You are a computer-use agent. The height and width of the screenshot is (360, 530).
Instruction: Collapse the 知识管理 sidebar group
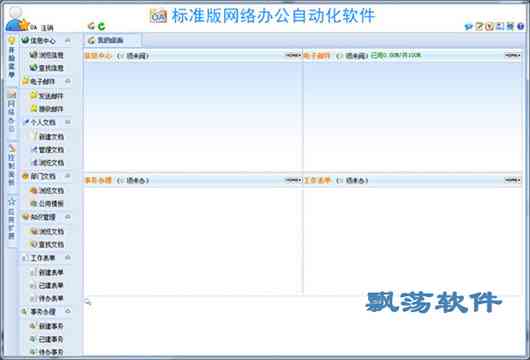(x=68, y=217)
